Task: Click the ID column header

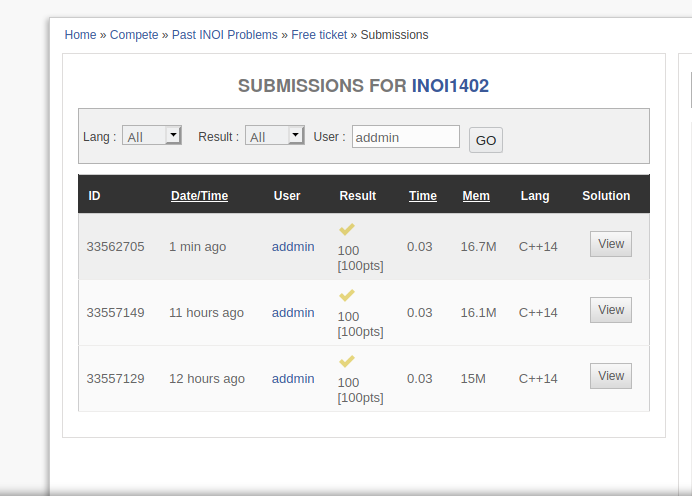Action: 94,195
